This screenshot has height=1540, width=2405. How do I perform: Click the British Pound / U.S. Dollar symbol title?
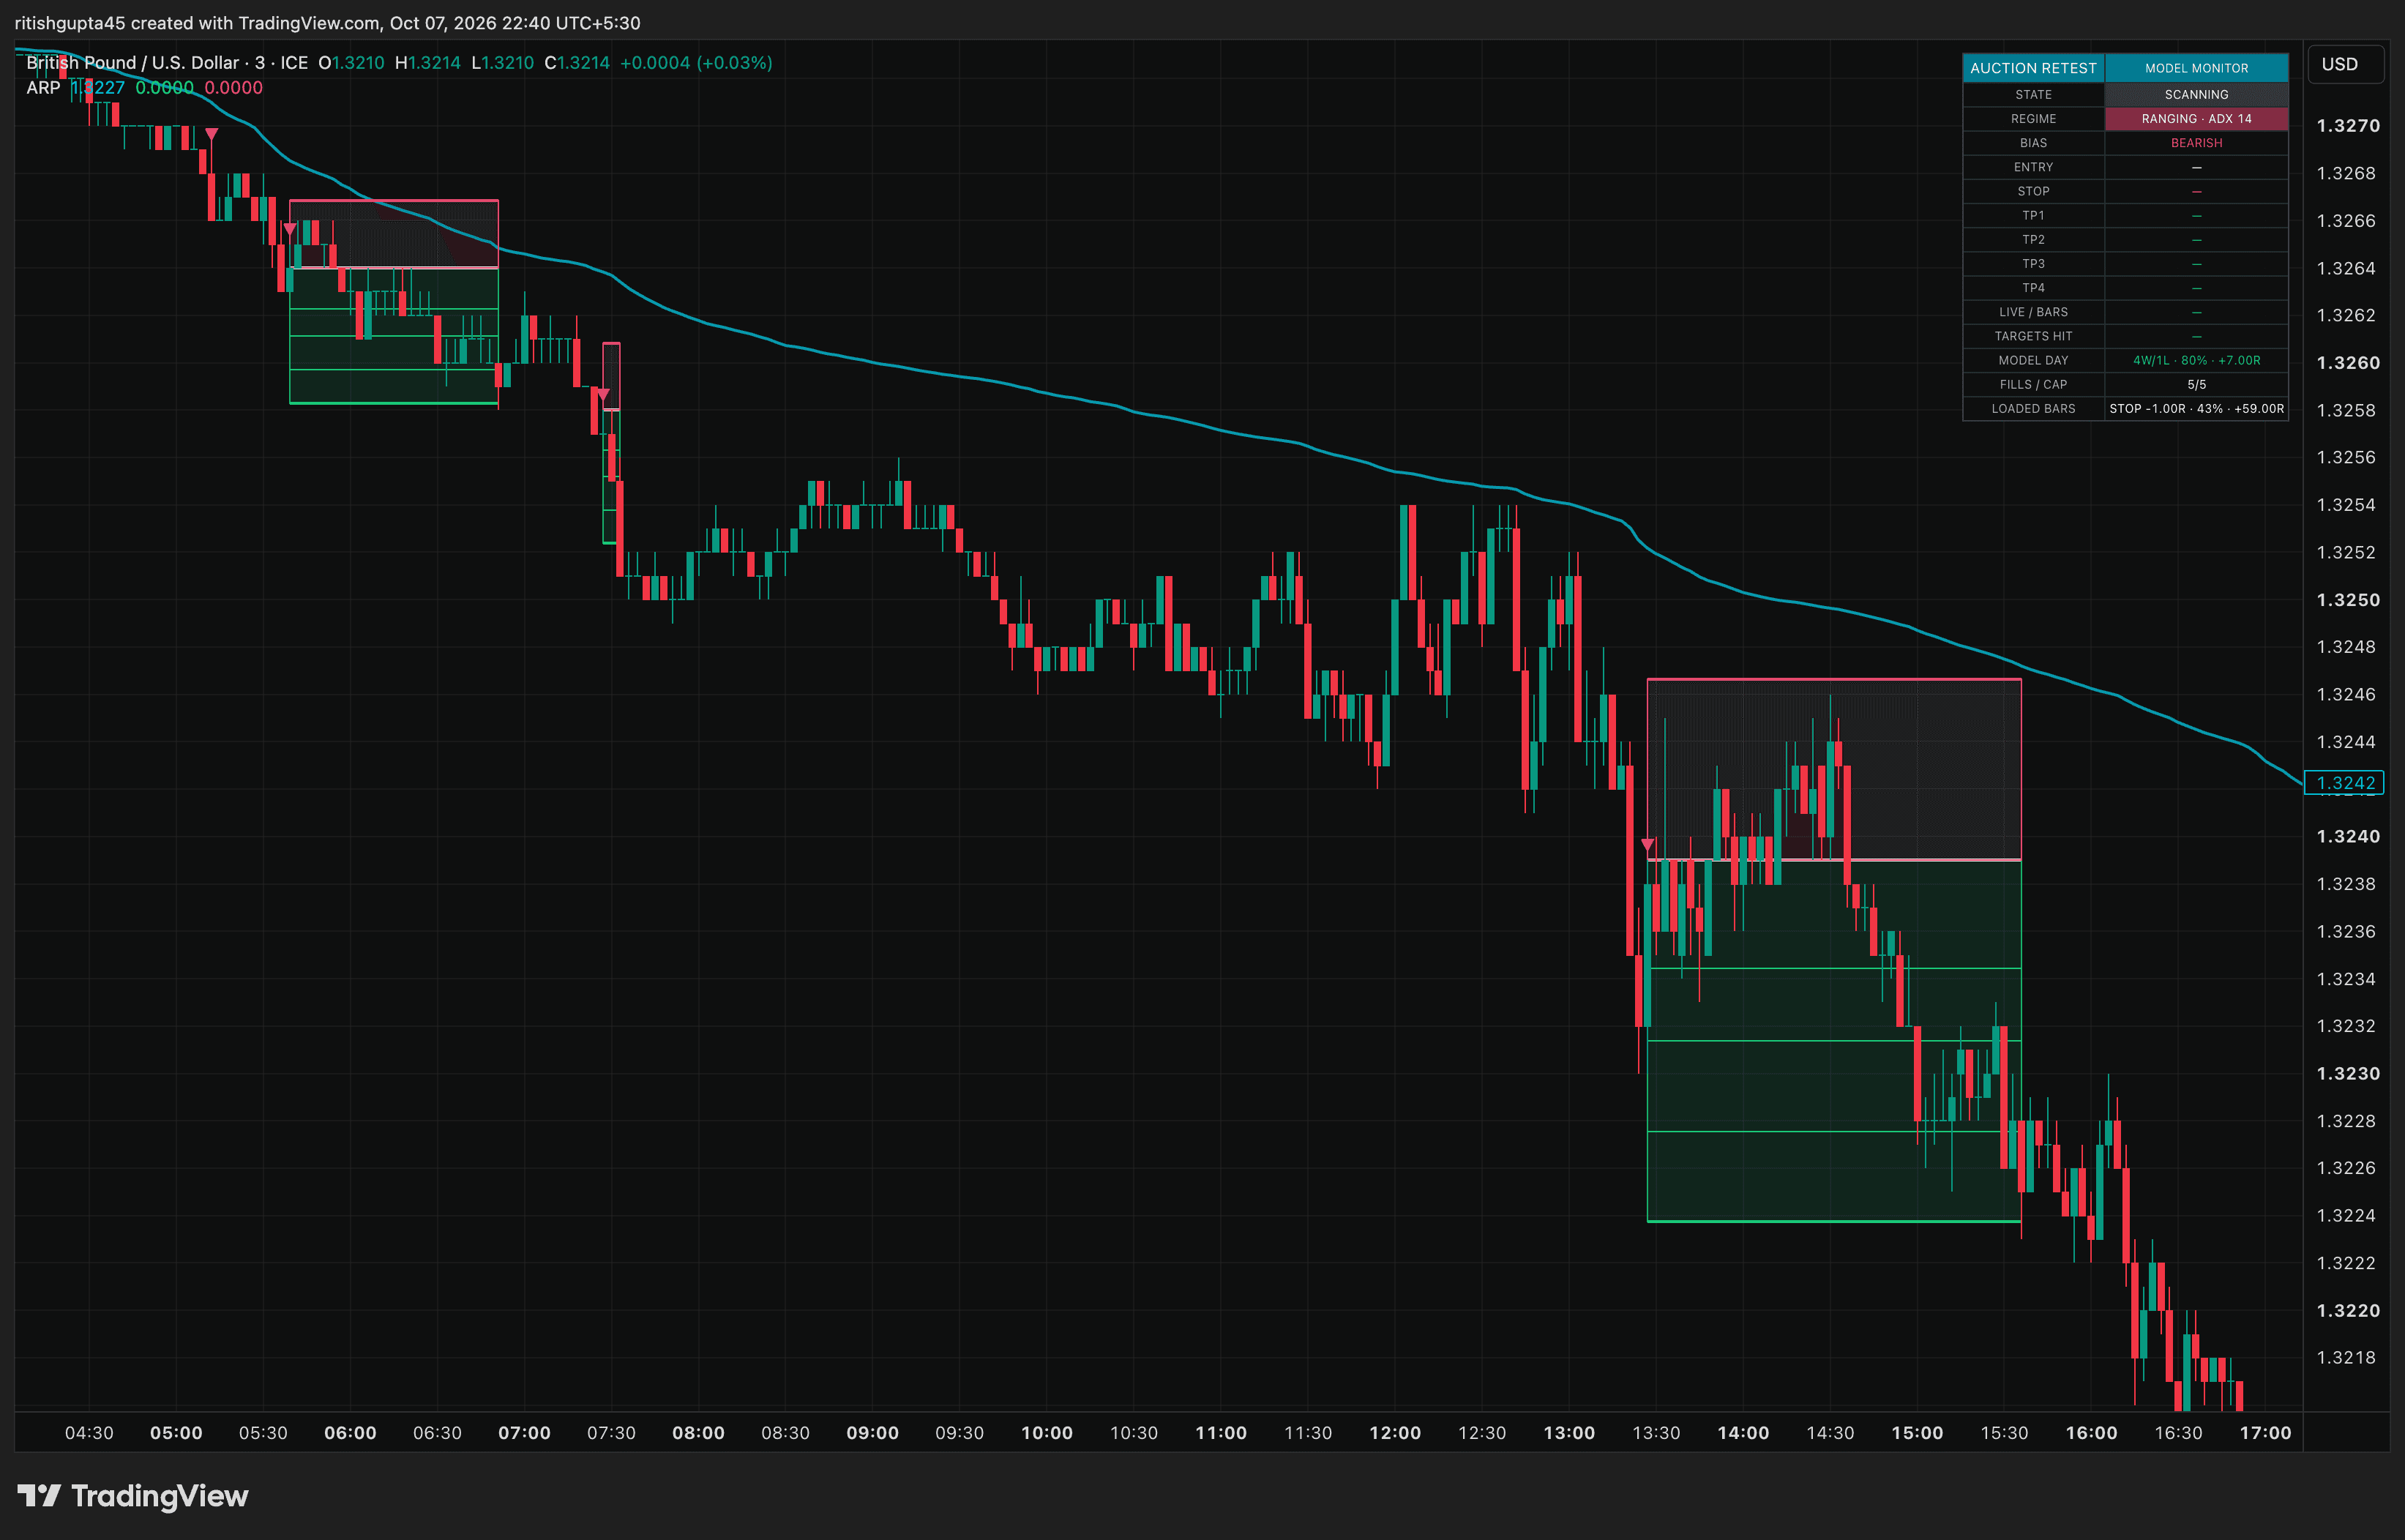[x=132, y=63]
